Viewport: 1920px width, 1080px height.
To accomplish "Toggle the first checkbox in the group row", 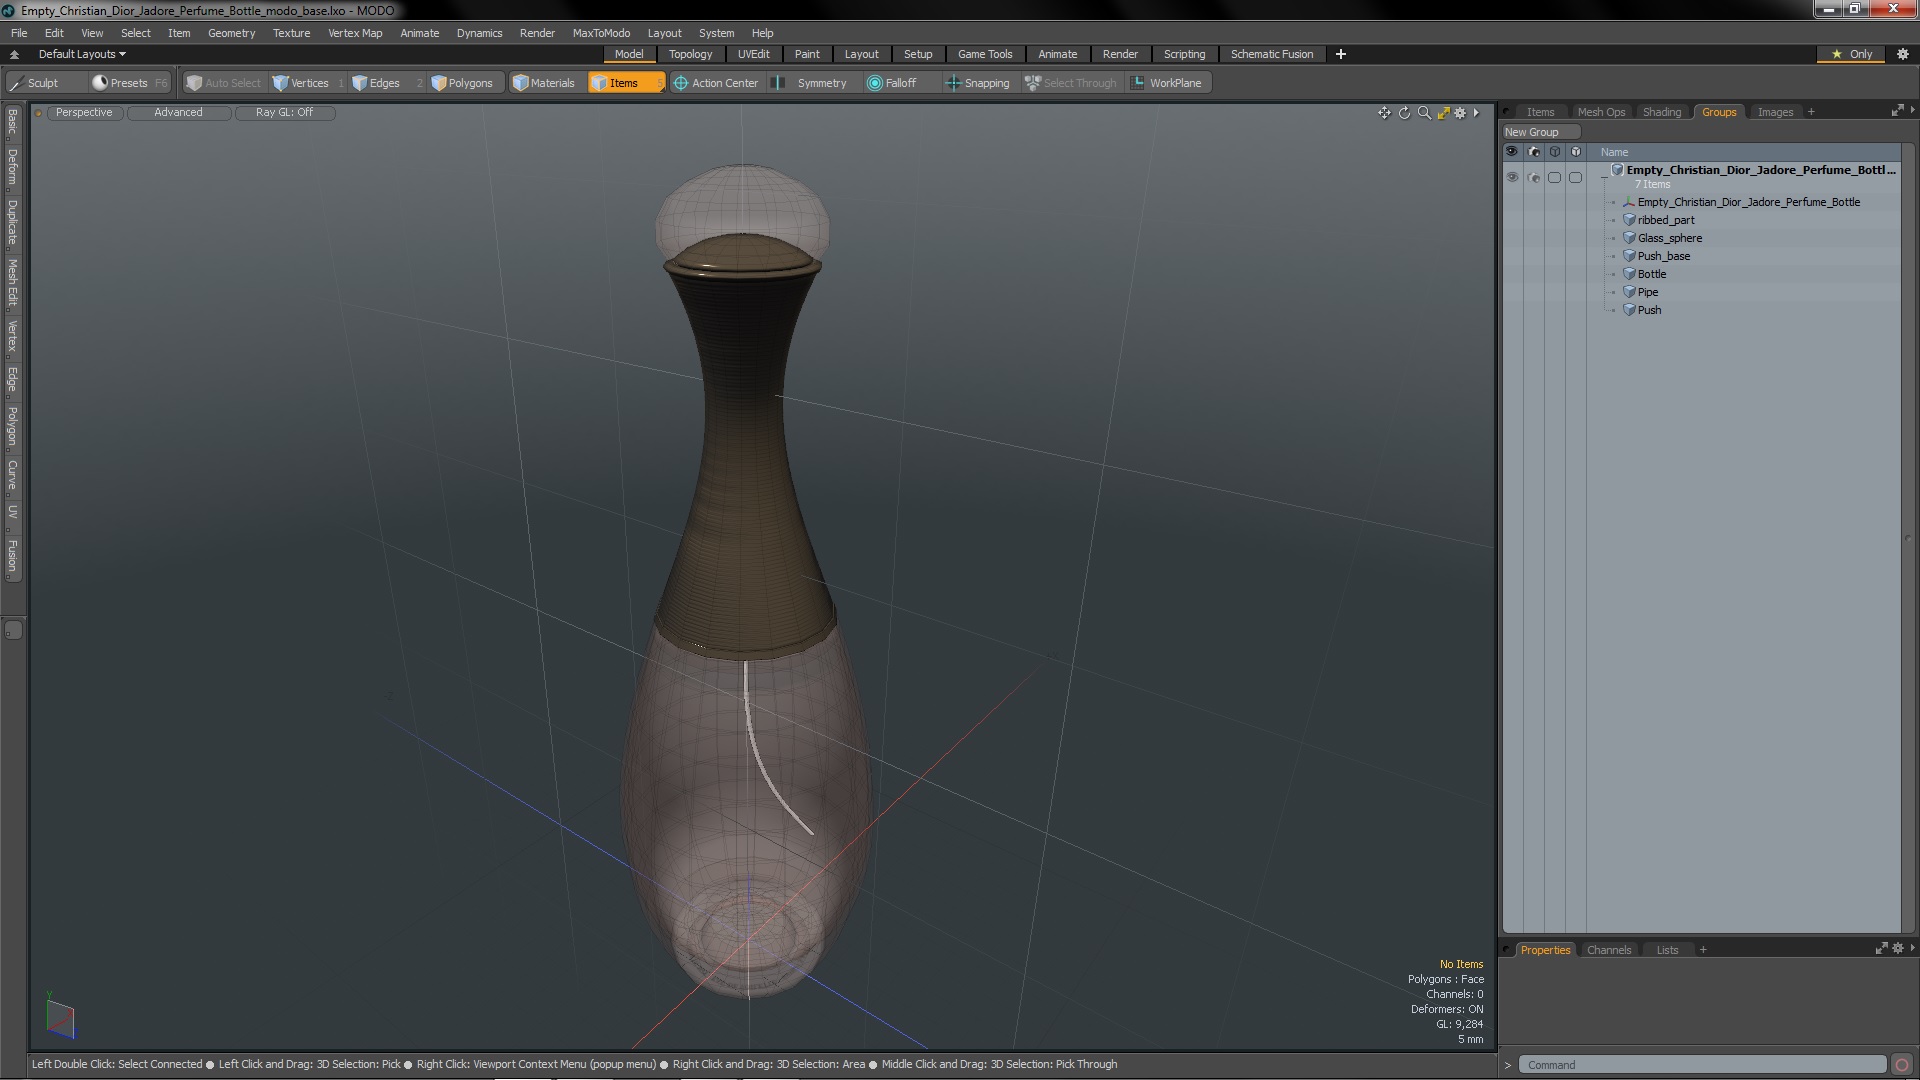I will [x=1554, y=177].
